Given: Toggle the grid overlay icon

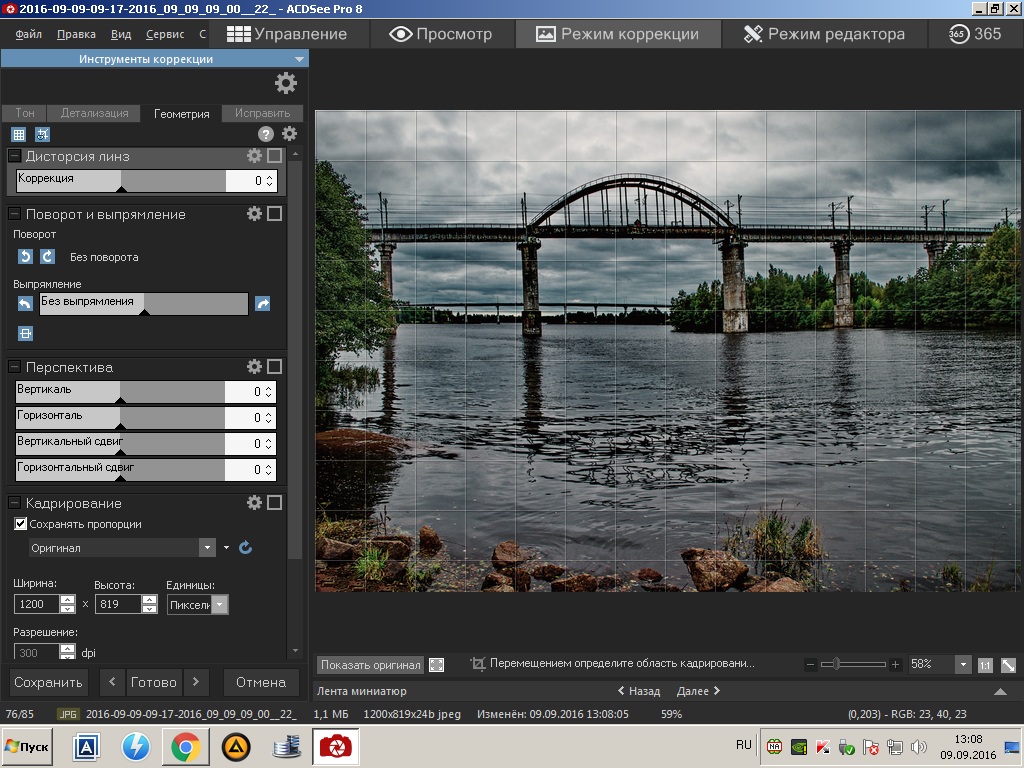Looking at the screenshot, I should point(18,135).
